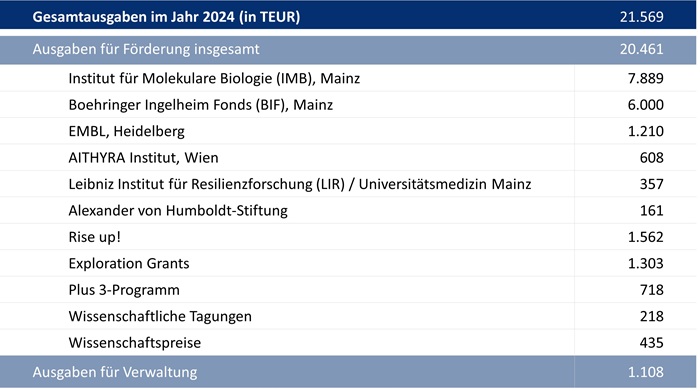Click the EMBL, Heidelberg entry
The image size is (700, 391).
pyautogui.click(x=126, y=131)
